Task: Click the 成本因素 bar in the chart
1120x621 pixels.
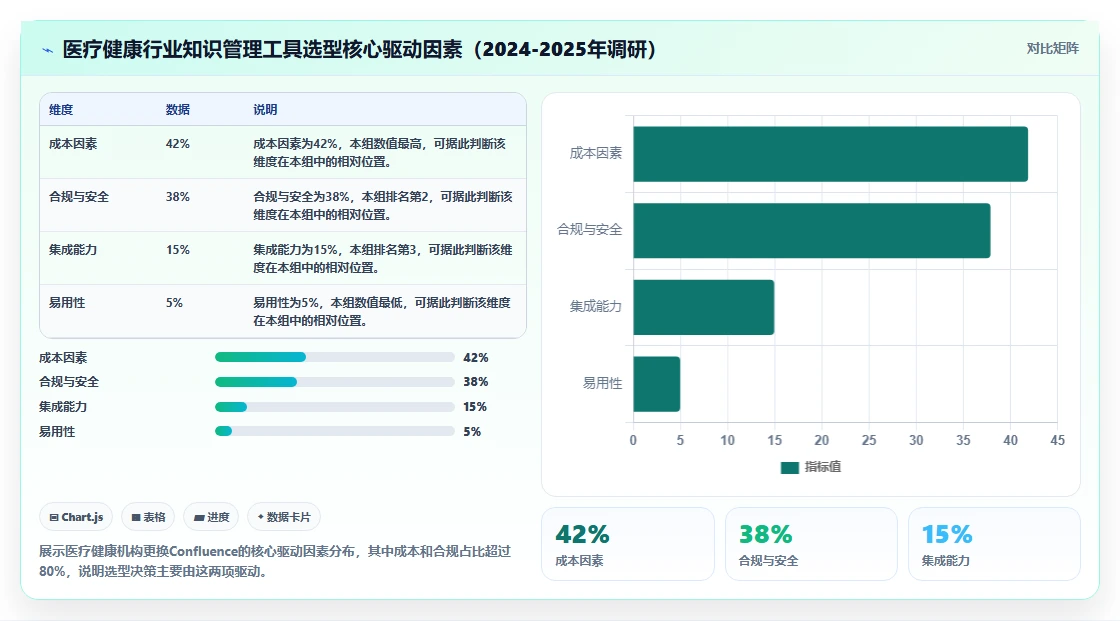Action: click(830, 154)
